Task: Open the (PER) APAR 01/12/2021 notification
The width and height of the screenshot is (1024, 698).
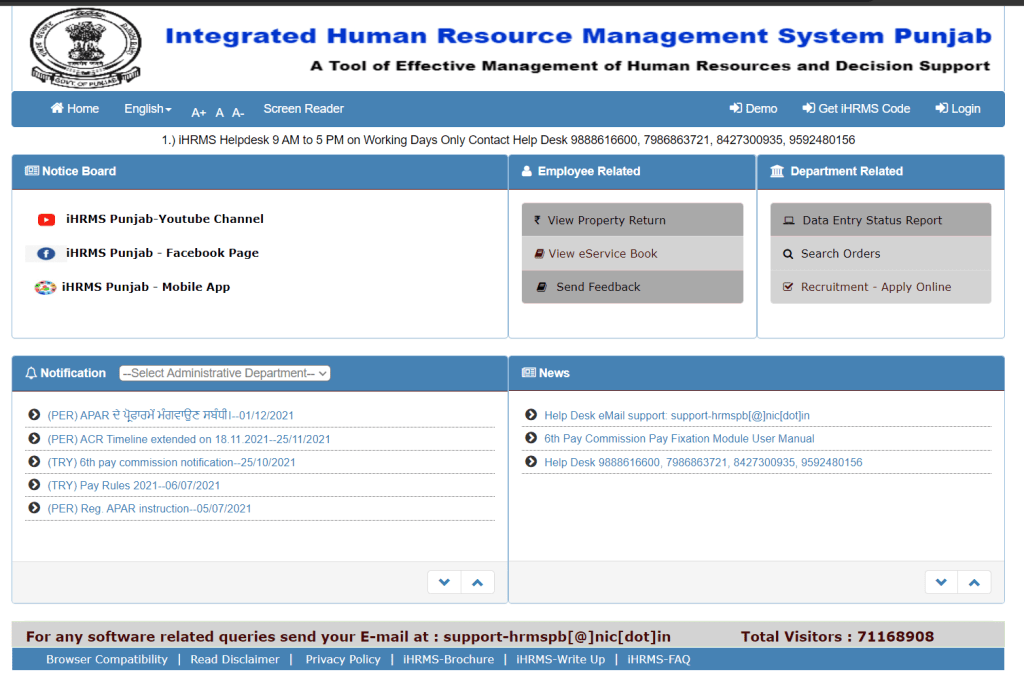Action: click(170, 415)
